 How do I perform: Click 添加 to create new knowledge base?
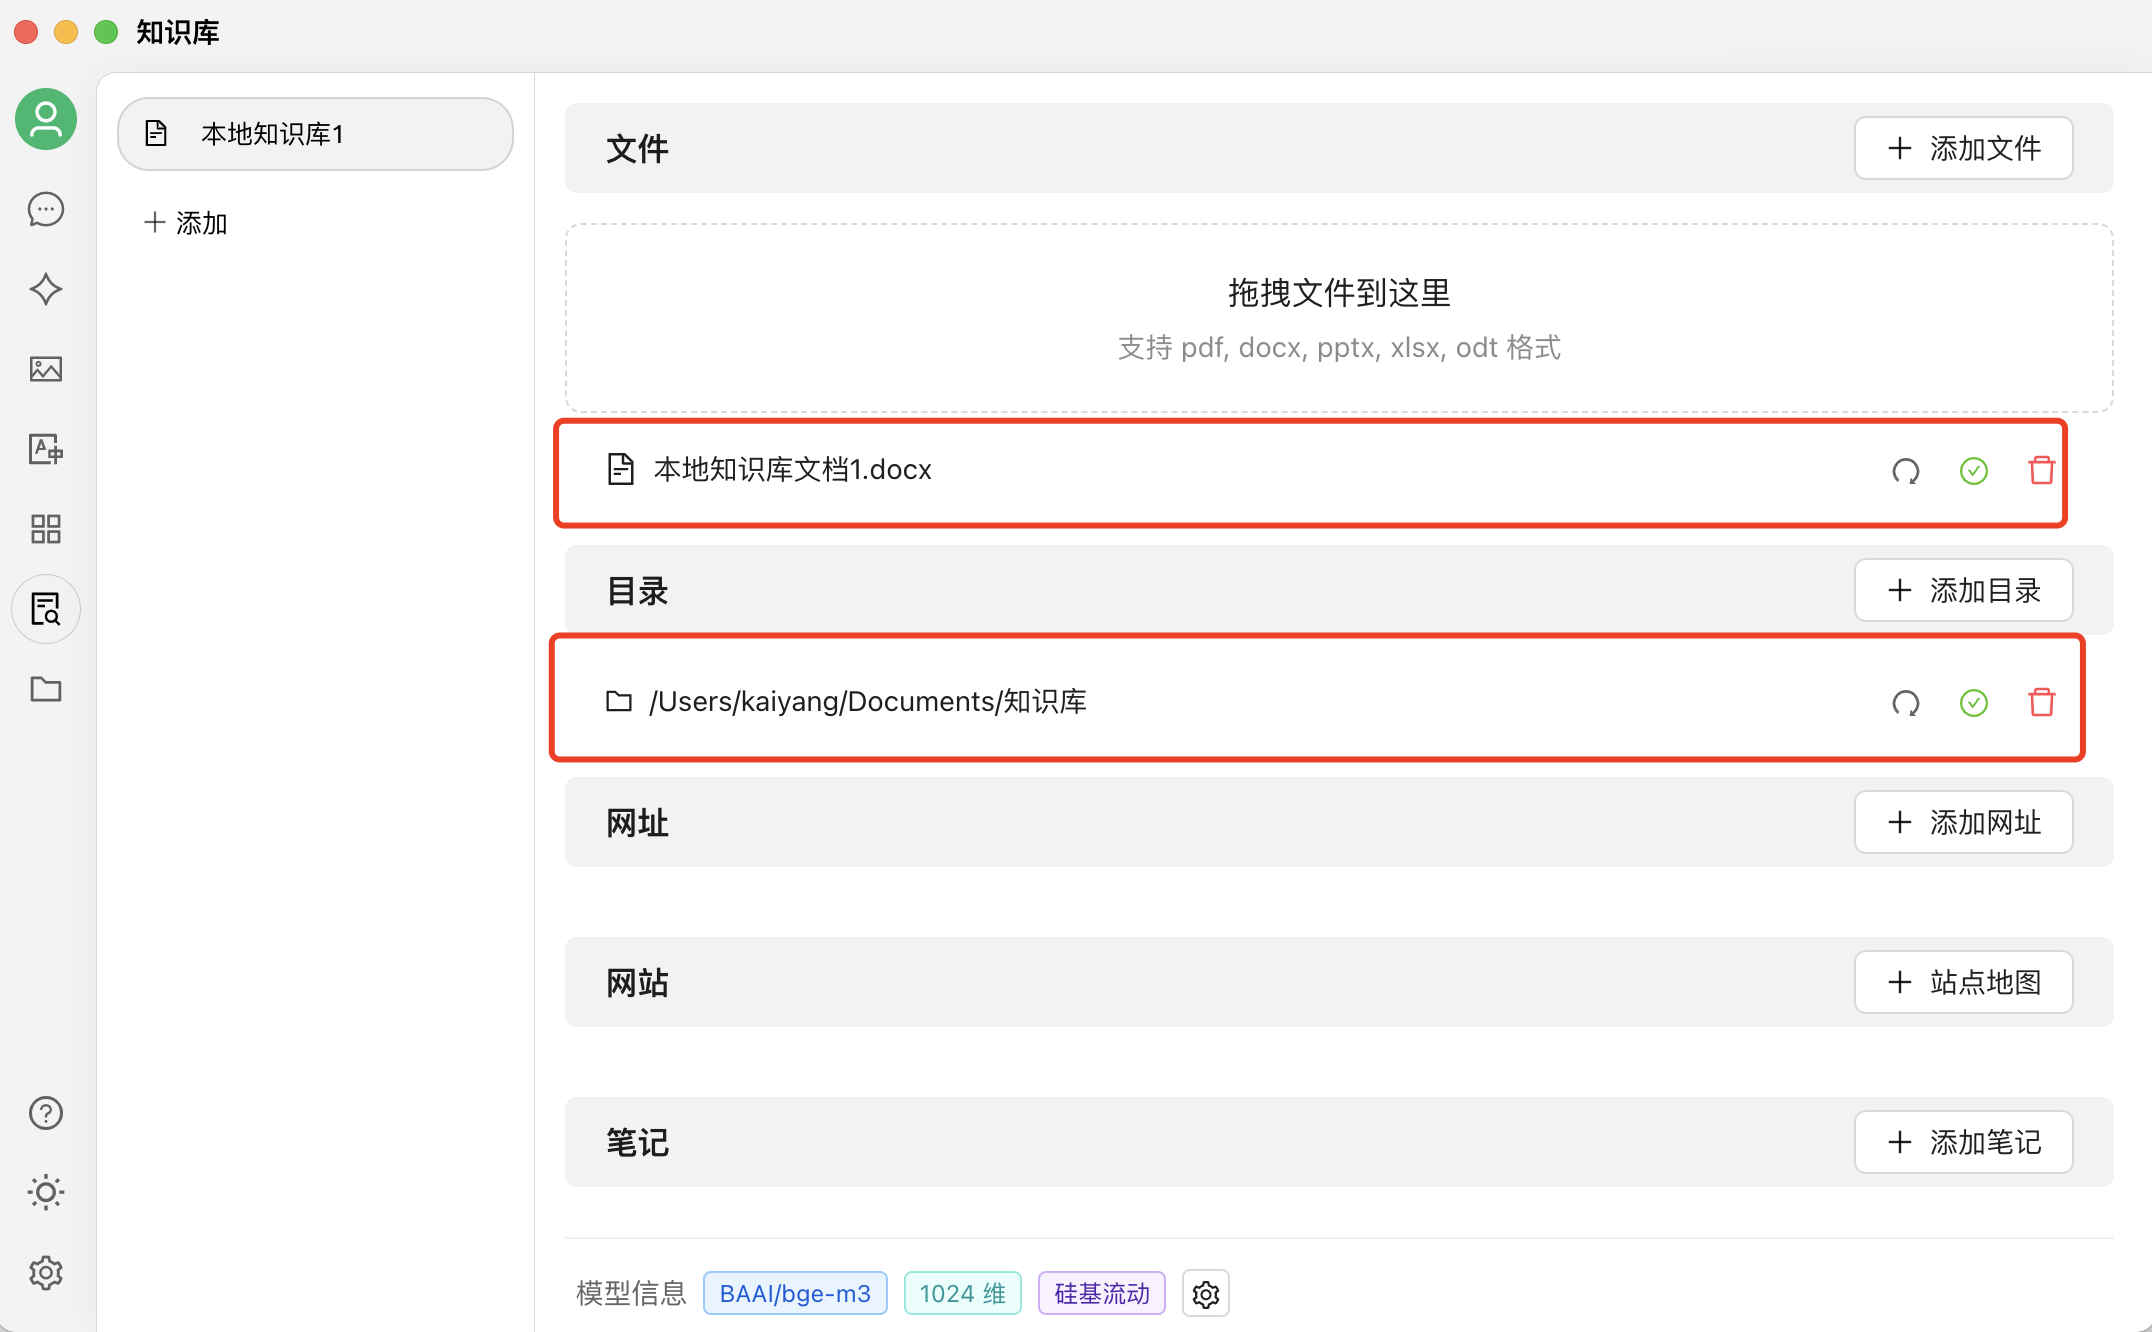(187, 223)
